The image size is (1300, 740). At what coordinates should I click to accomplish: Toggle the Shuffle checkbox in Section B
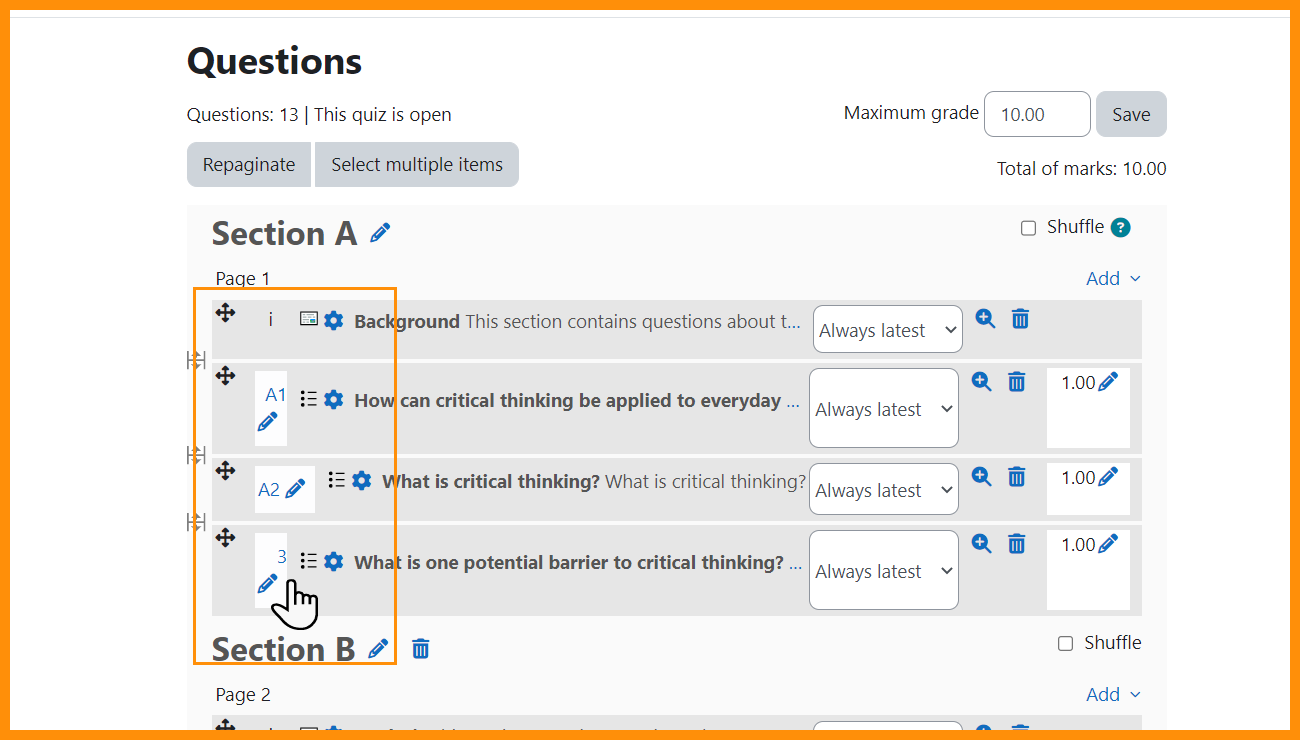pos(1066,643)
